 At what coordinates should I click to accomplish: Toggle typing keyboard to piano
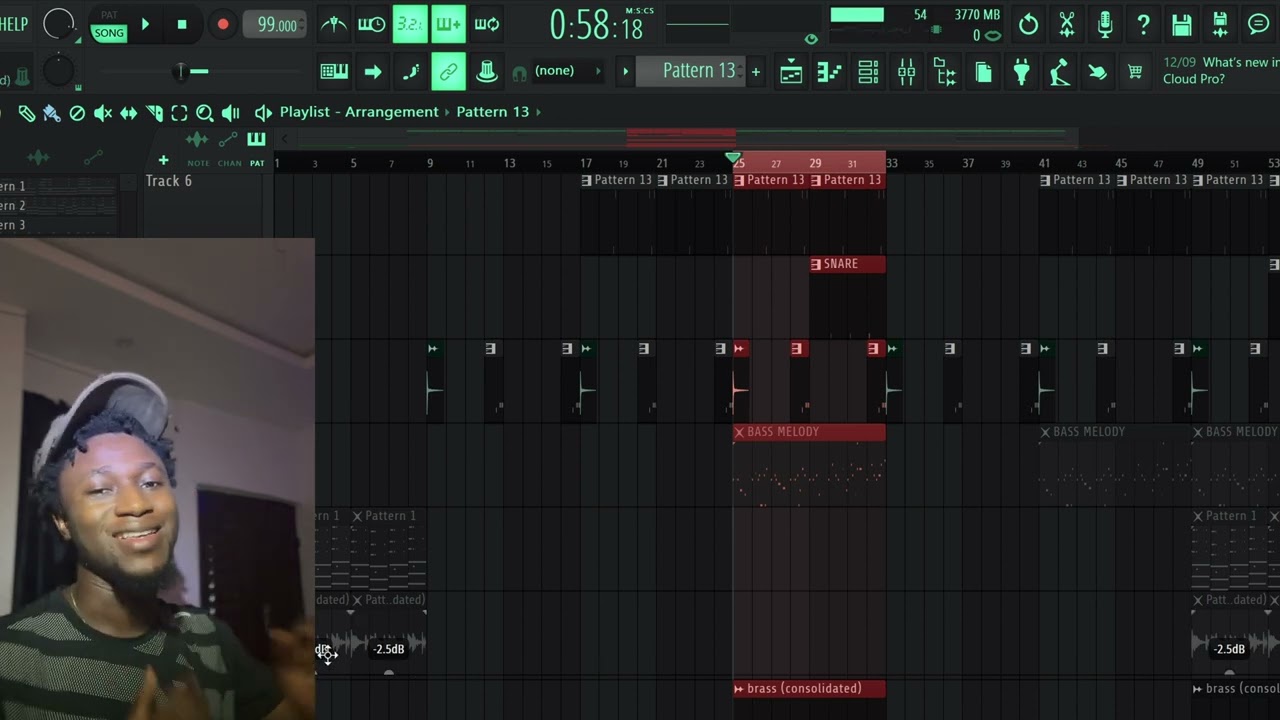pos(334,72)
